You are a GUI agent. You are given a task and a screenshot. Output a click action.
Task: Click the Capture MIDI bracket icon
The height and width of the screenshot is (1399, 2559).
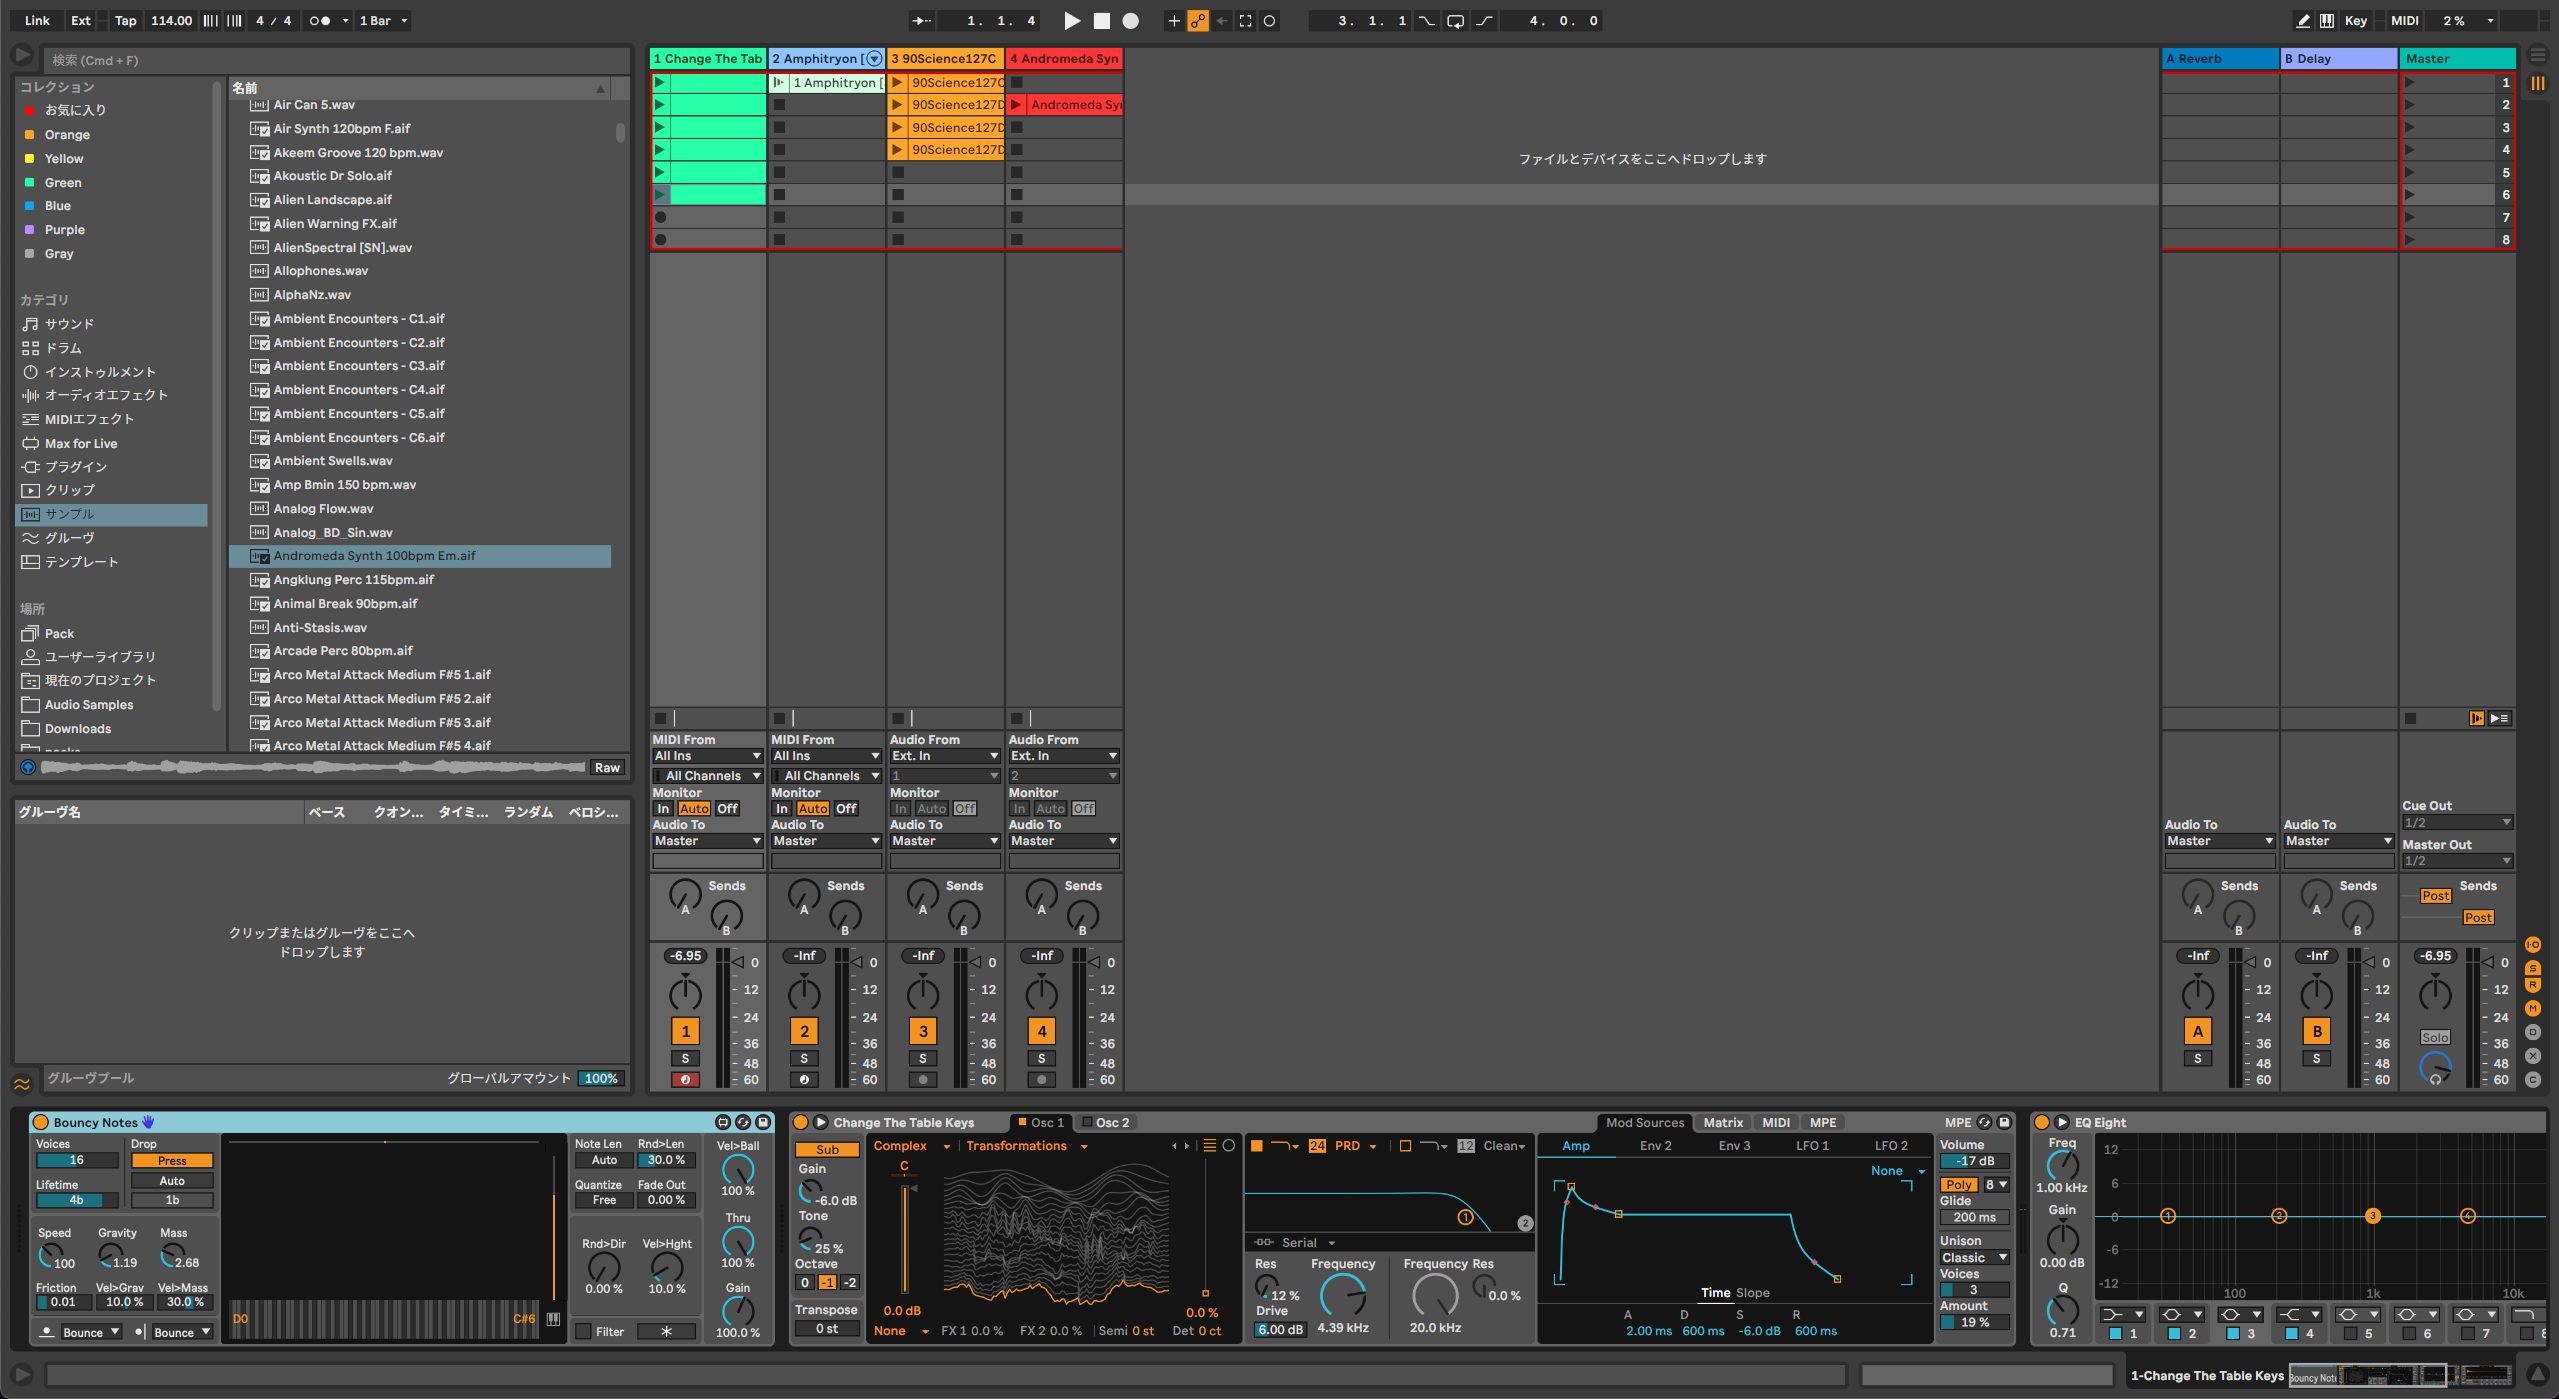pyautogui.click(x=1245, y=20)
